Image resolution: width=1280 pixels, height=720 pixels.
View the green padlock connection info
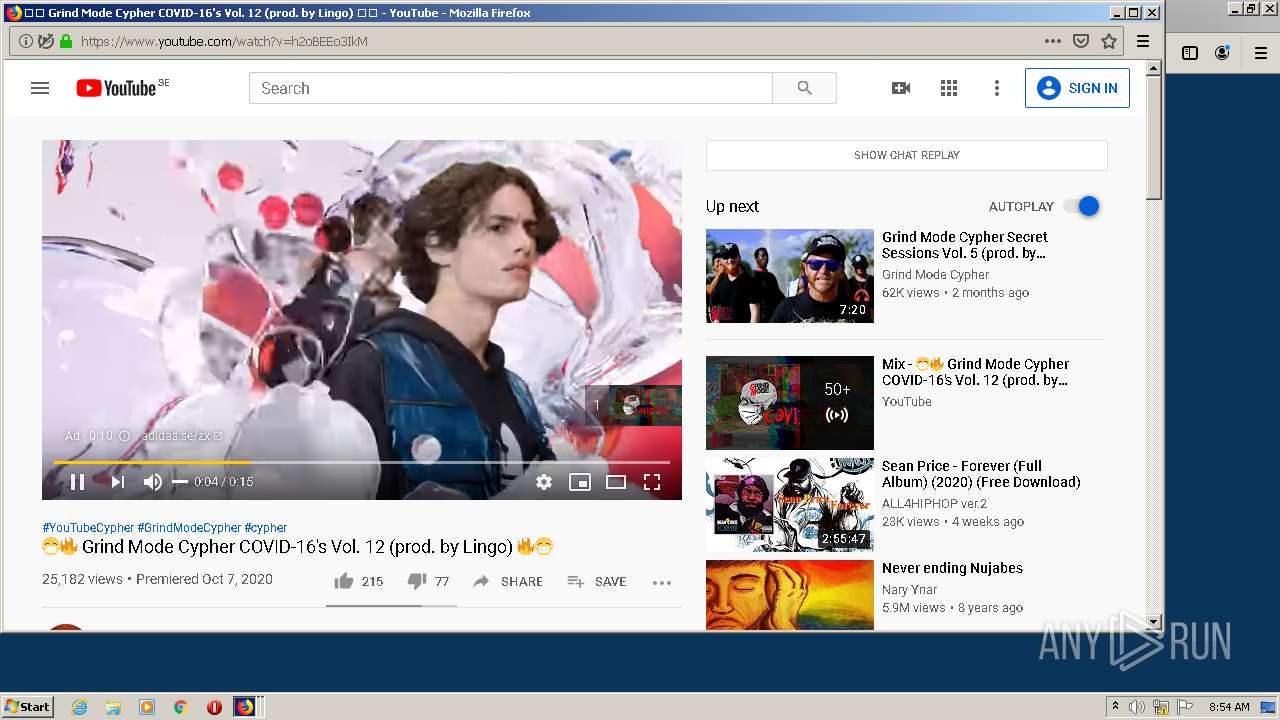coord(66,41)
